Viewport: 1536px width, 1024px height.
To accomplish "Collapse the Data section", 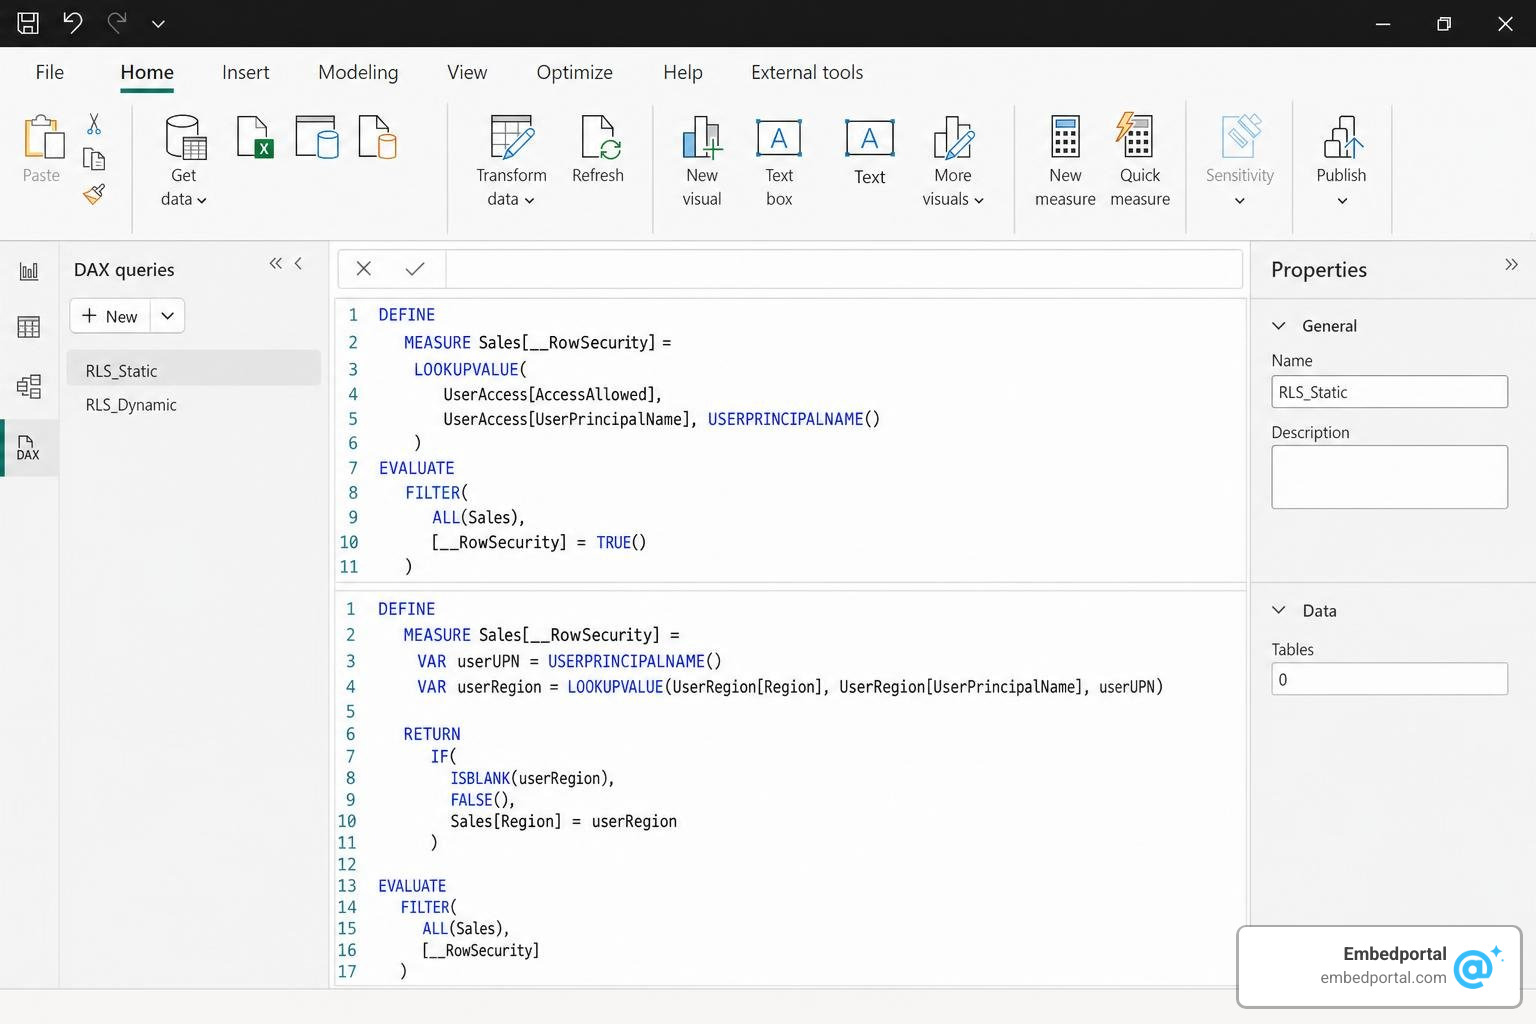I will [1278, 610].
